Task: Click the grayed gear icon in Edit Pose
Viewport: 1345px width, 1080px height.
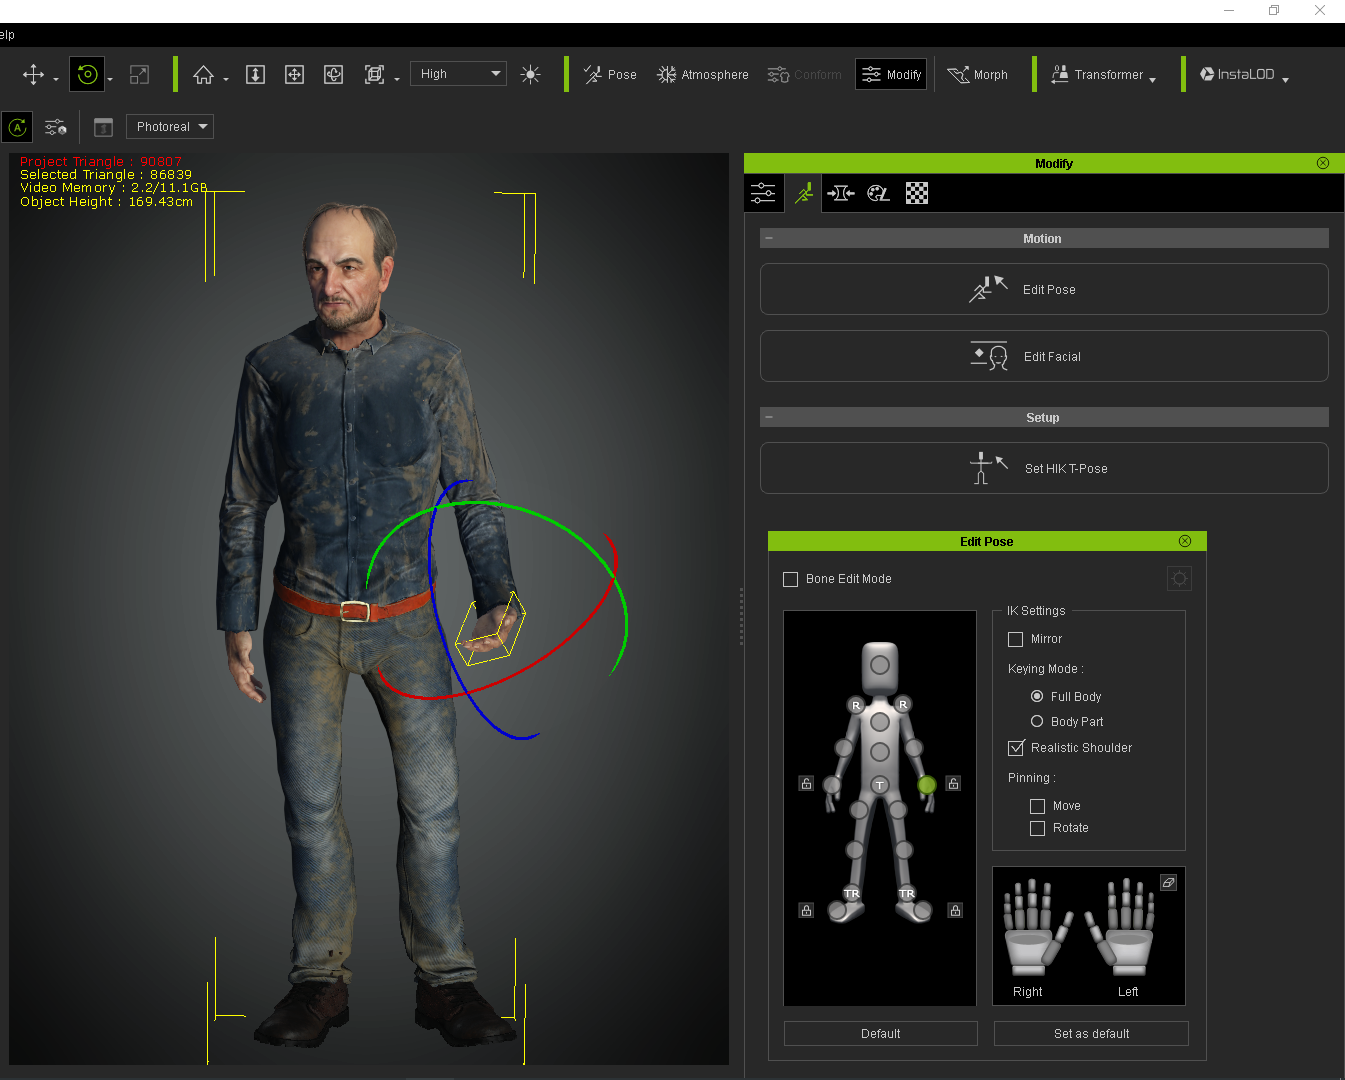Action: (x=1179, y=579)
